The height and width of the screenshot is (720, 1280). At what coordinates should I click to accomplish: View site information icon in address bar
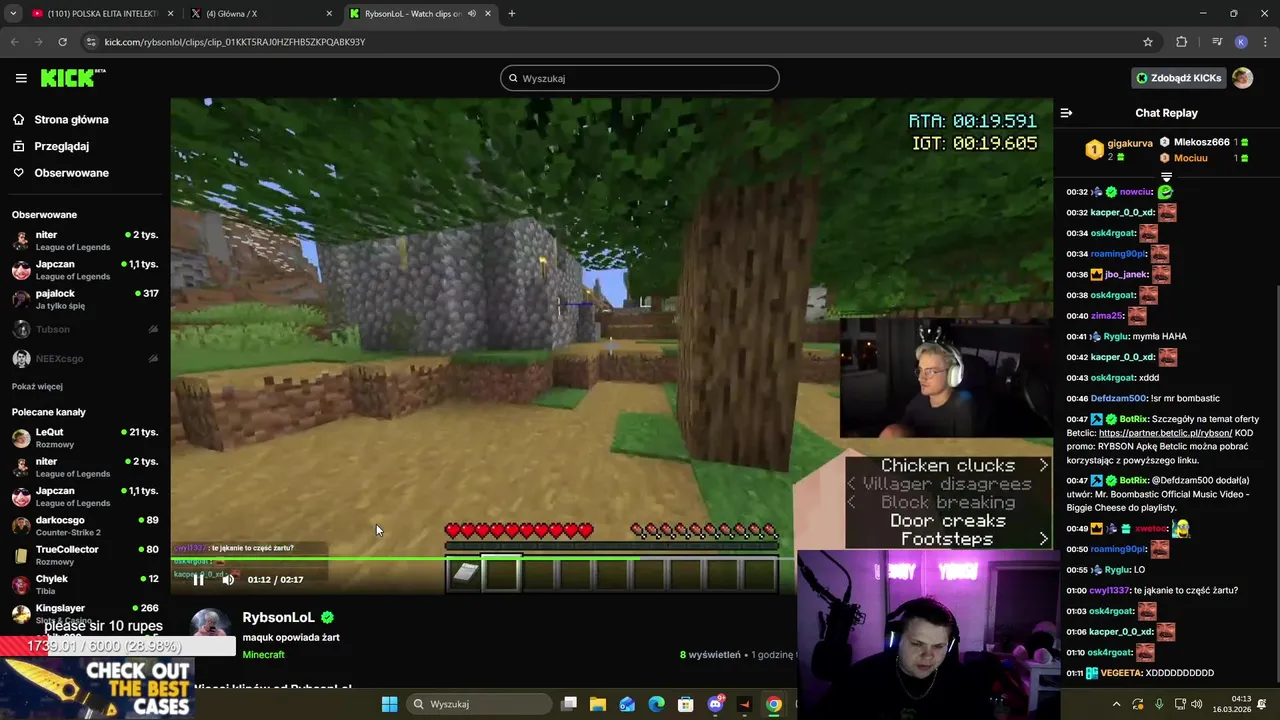coord(91,42)
